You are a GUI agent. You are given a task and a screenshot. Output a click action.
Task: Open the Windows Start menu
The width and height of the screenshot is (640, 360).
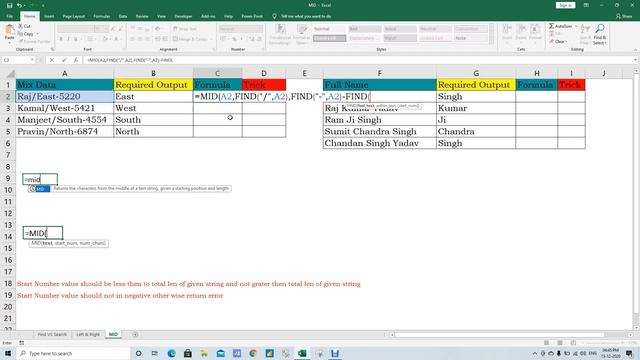(x=8, y=353)
